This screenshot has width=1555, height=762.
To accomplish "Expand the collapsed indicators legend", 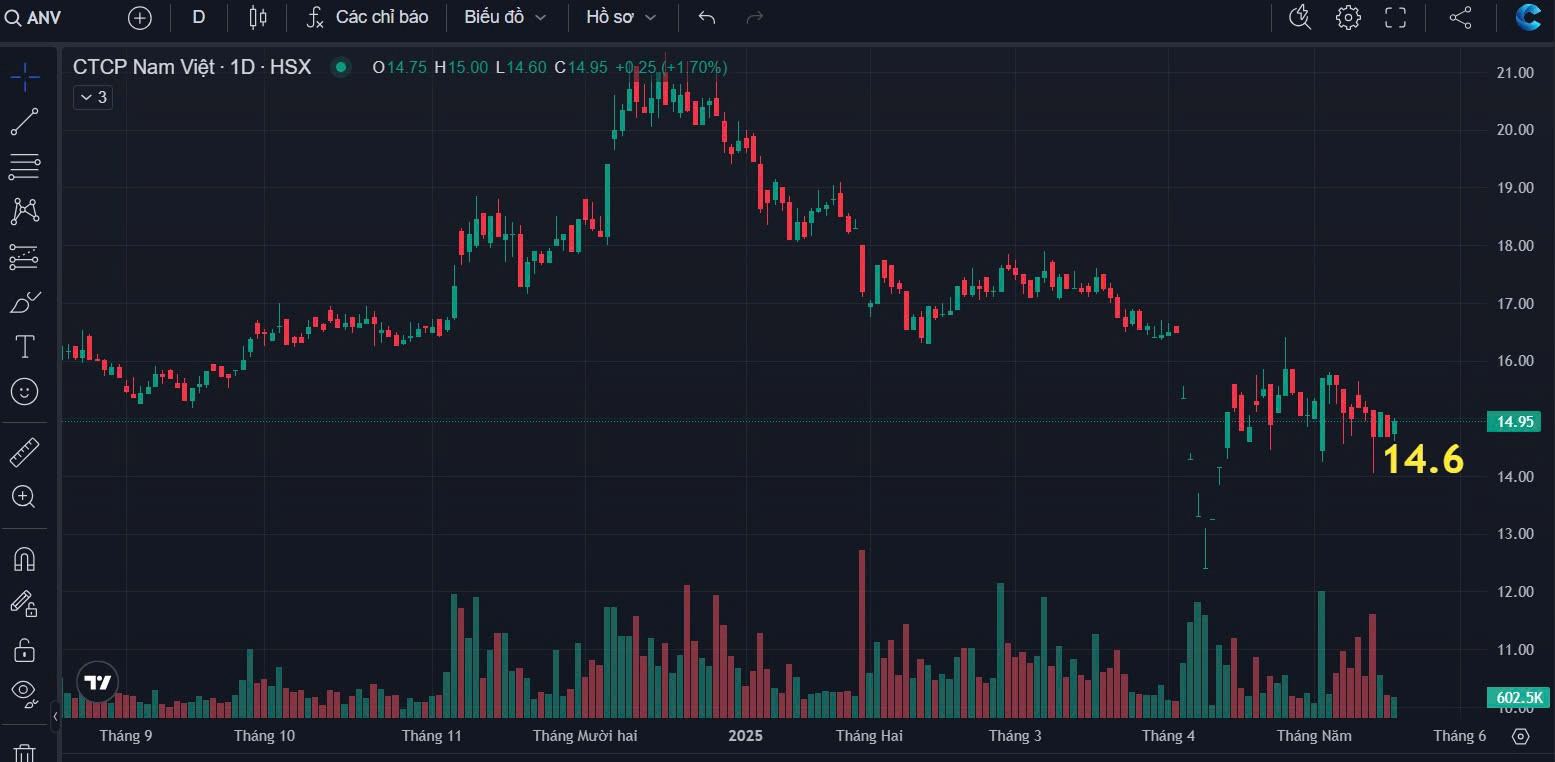I will point(92,97).
